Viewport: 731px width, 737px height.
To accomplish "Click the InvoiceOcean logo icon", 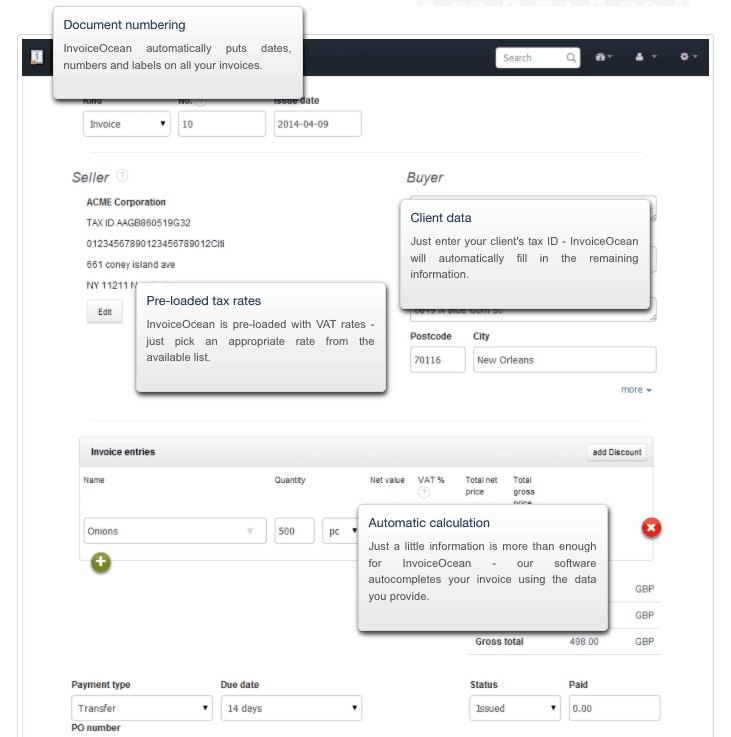I will coord(37,57).
